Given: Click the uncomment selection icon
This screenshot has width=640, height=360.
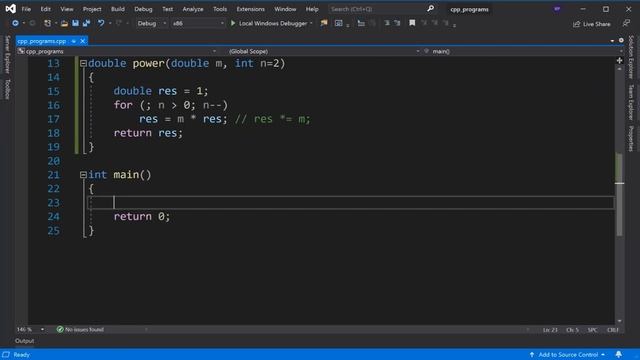Looking at the screenshot, I should [397, 23].
